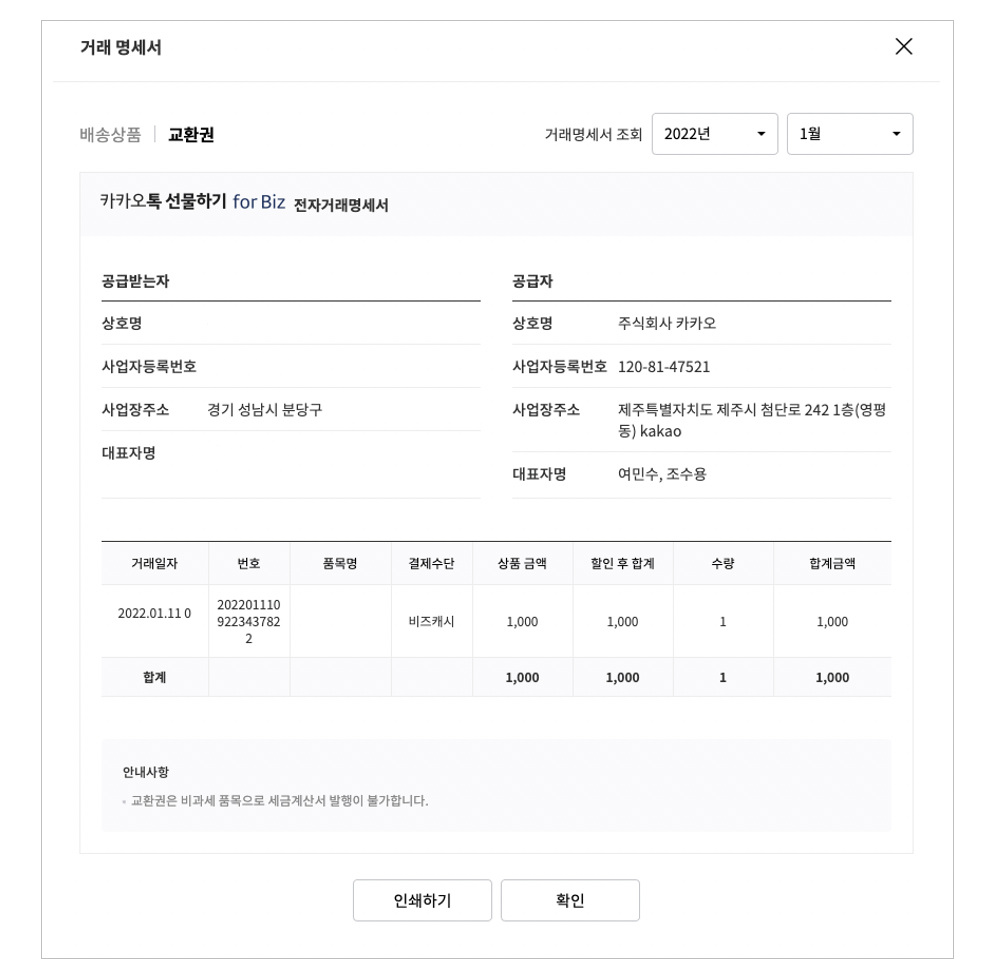Click the 카카오톡 선물하기 title text
This screenshot has width=981, height=969.
tap(163, 201)
